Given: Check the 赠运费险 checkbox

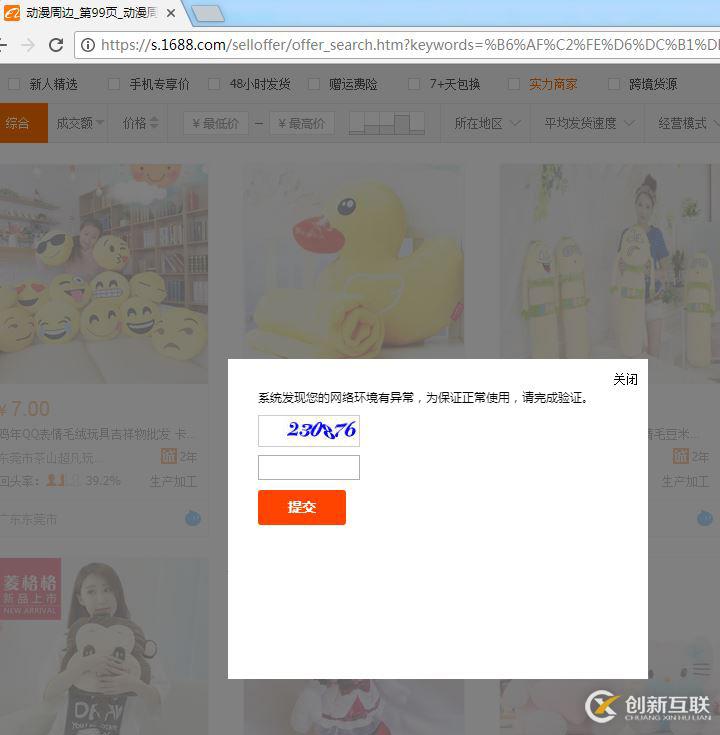Looking at the screenshot, I should point(314,84).
